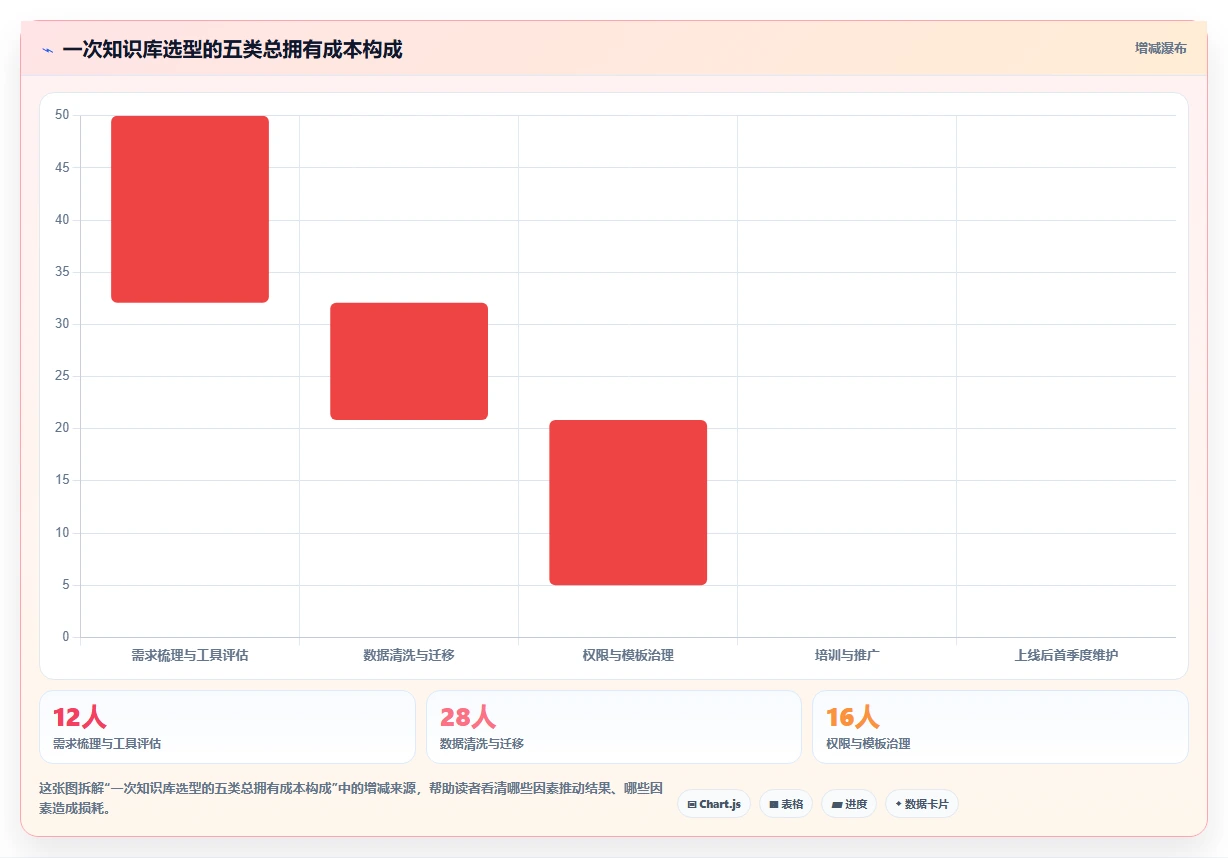
Task: Click the 表格 tag chip
Action: tap(786, 804)
